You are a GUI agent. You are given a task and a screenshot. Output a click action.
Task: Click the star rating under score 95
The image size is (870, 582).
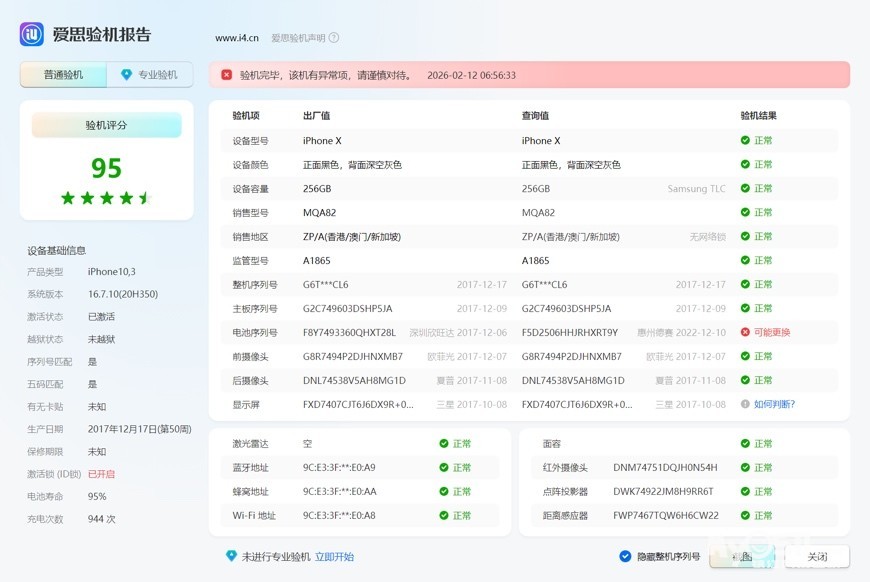pos(106,198)
